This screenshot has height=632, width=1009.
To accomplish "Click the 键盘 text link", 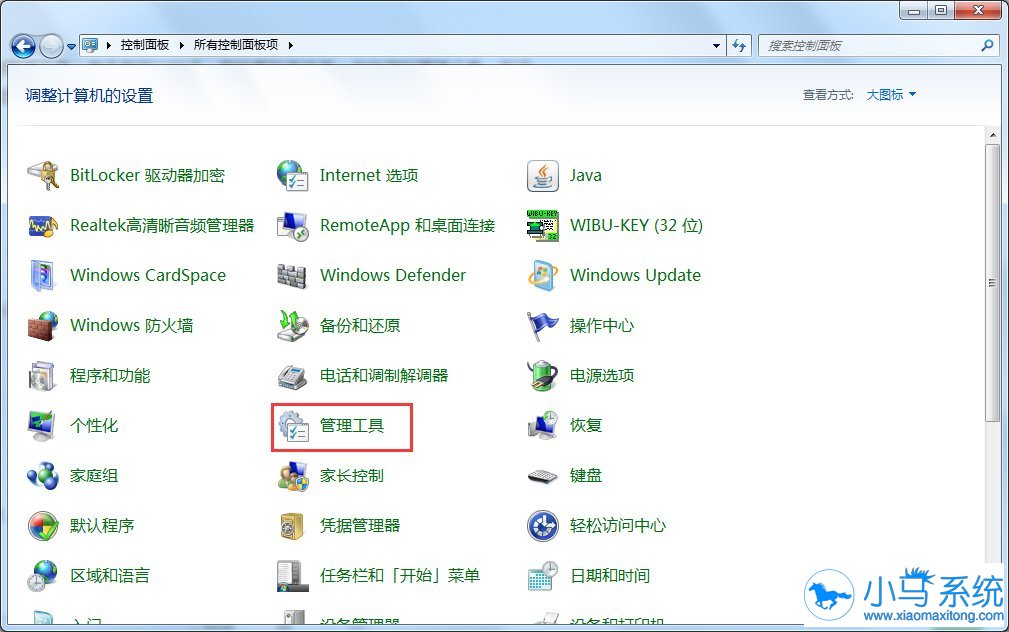I will click(586, 476).
